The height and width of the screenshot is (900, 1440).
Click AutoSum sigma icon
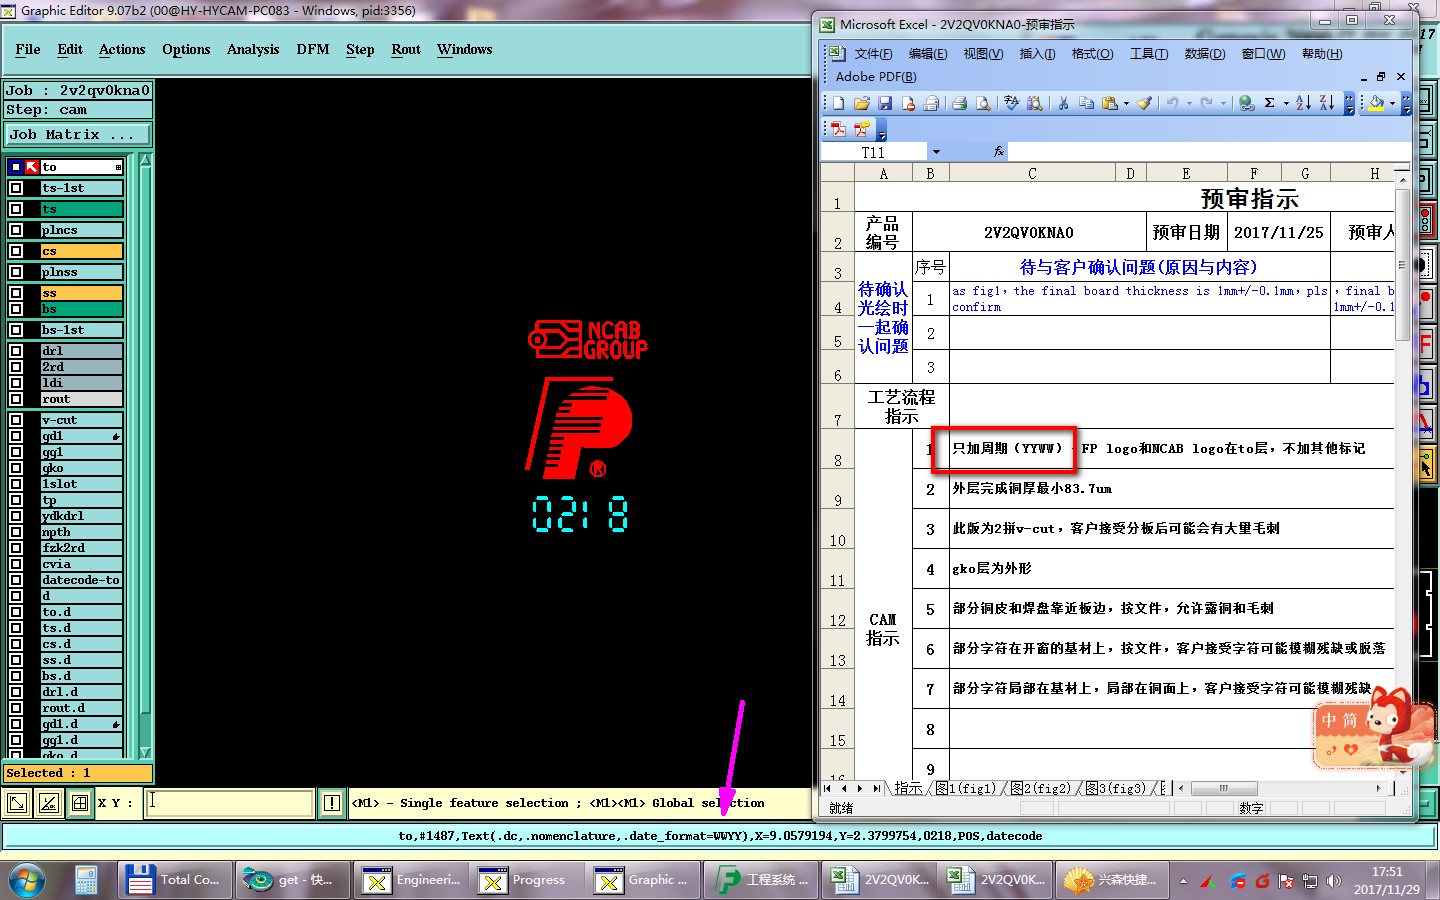(1269, 103)
